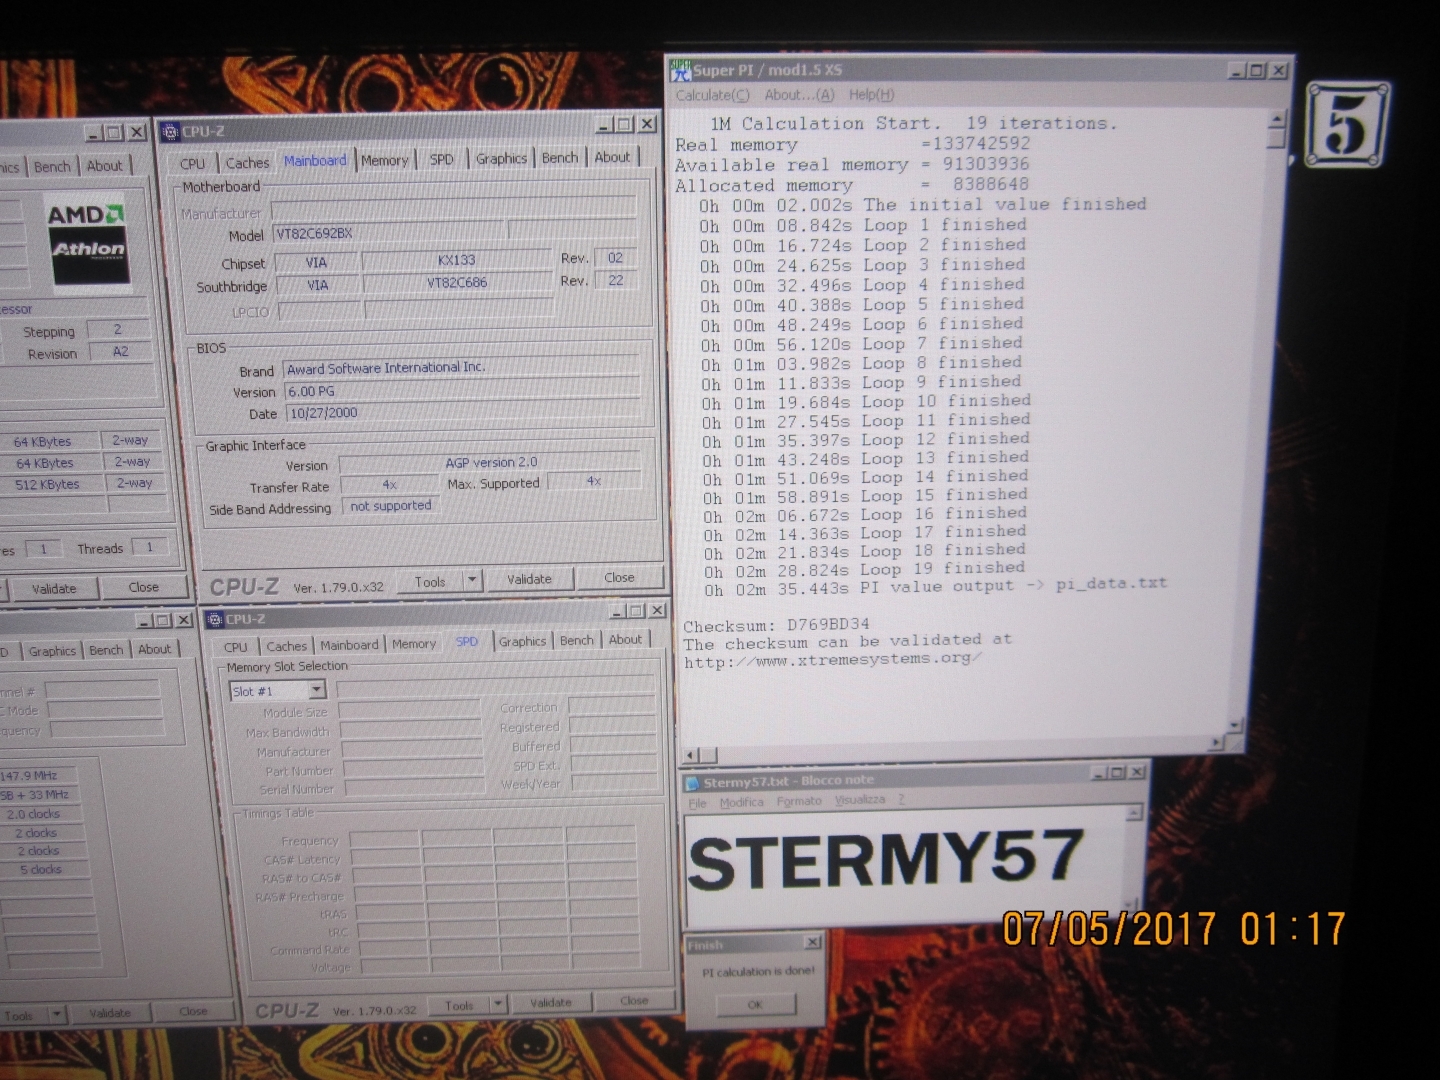Select SPD tab in Mainboard CPU-Z window
This screenshot has width=1440, height=1080.
pyautogui.click(x=441, y=159)
